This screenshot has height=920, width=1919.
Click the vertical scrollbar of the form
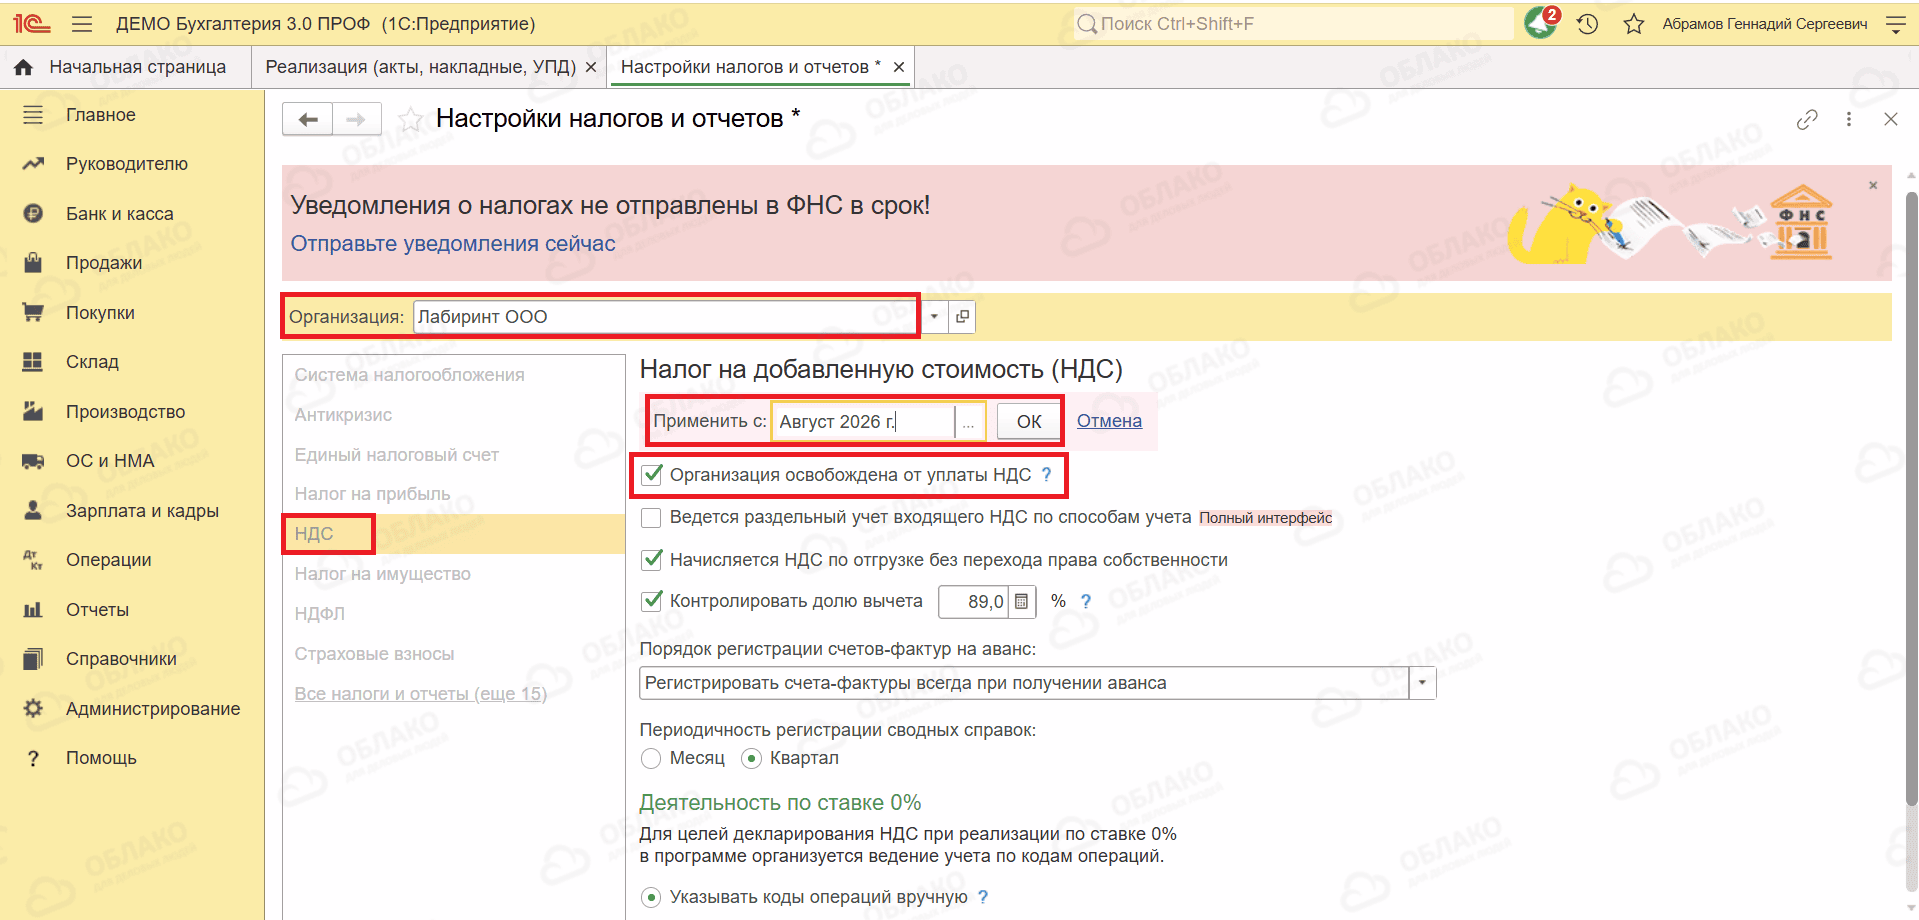click(1911, 498)
